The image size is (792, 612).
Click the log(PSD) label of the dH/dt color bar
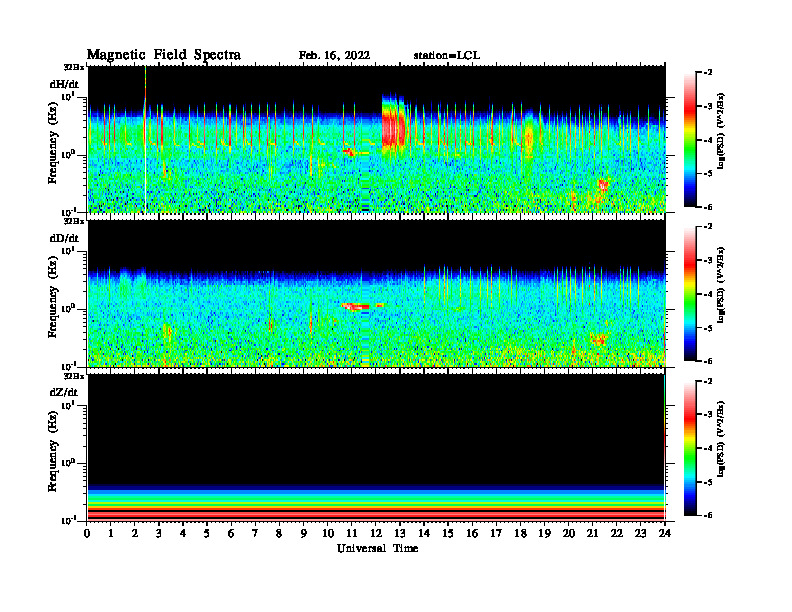coord(721,131)
